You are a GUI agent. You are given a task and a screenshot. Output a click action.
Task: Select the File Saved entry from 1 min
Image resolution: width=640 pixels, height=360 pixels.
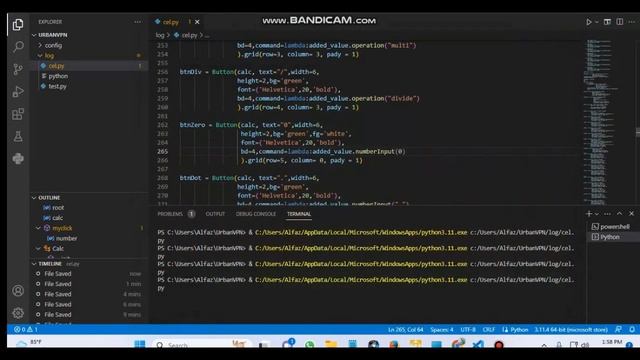tap(89, 284)
